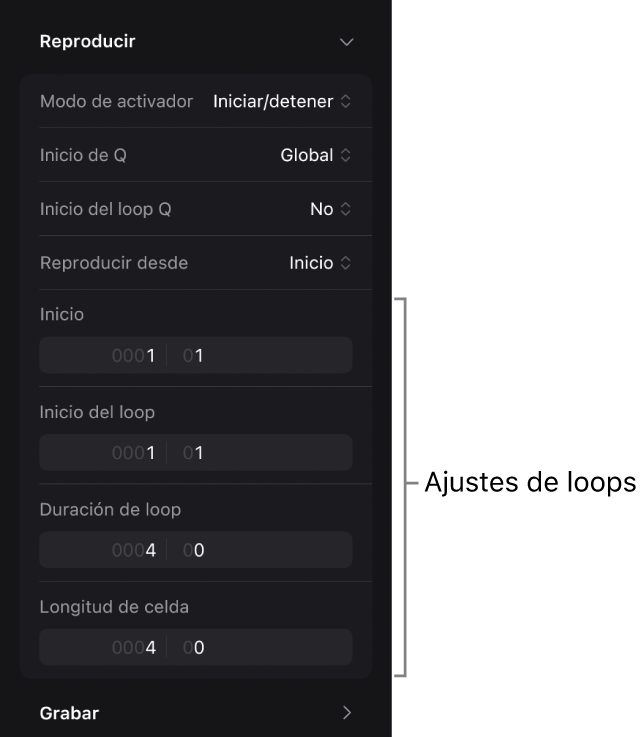Image resolution: width=644 pixels, height=737 pixels.
Task: Click the Longitud de celda beat value
Action: click(194, 647)
